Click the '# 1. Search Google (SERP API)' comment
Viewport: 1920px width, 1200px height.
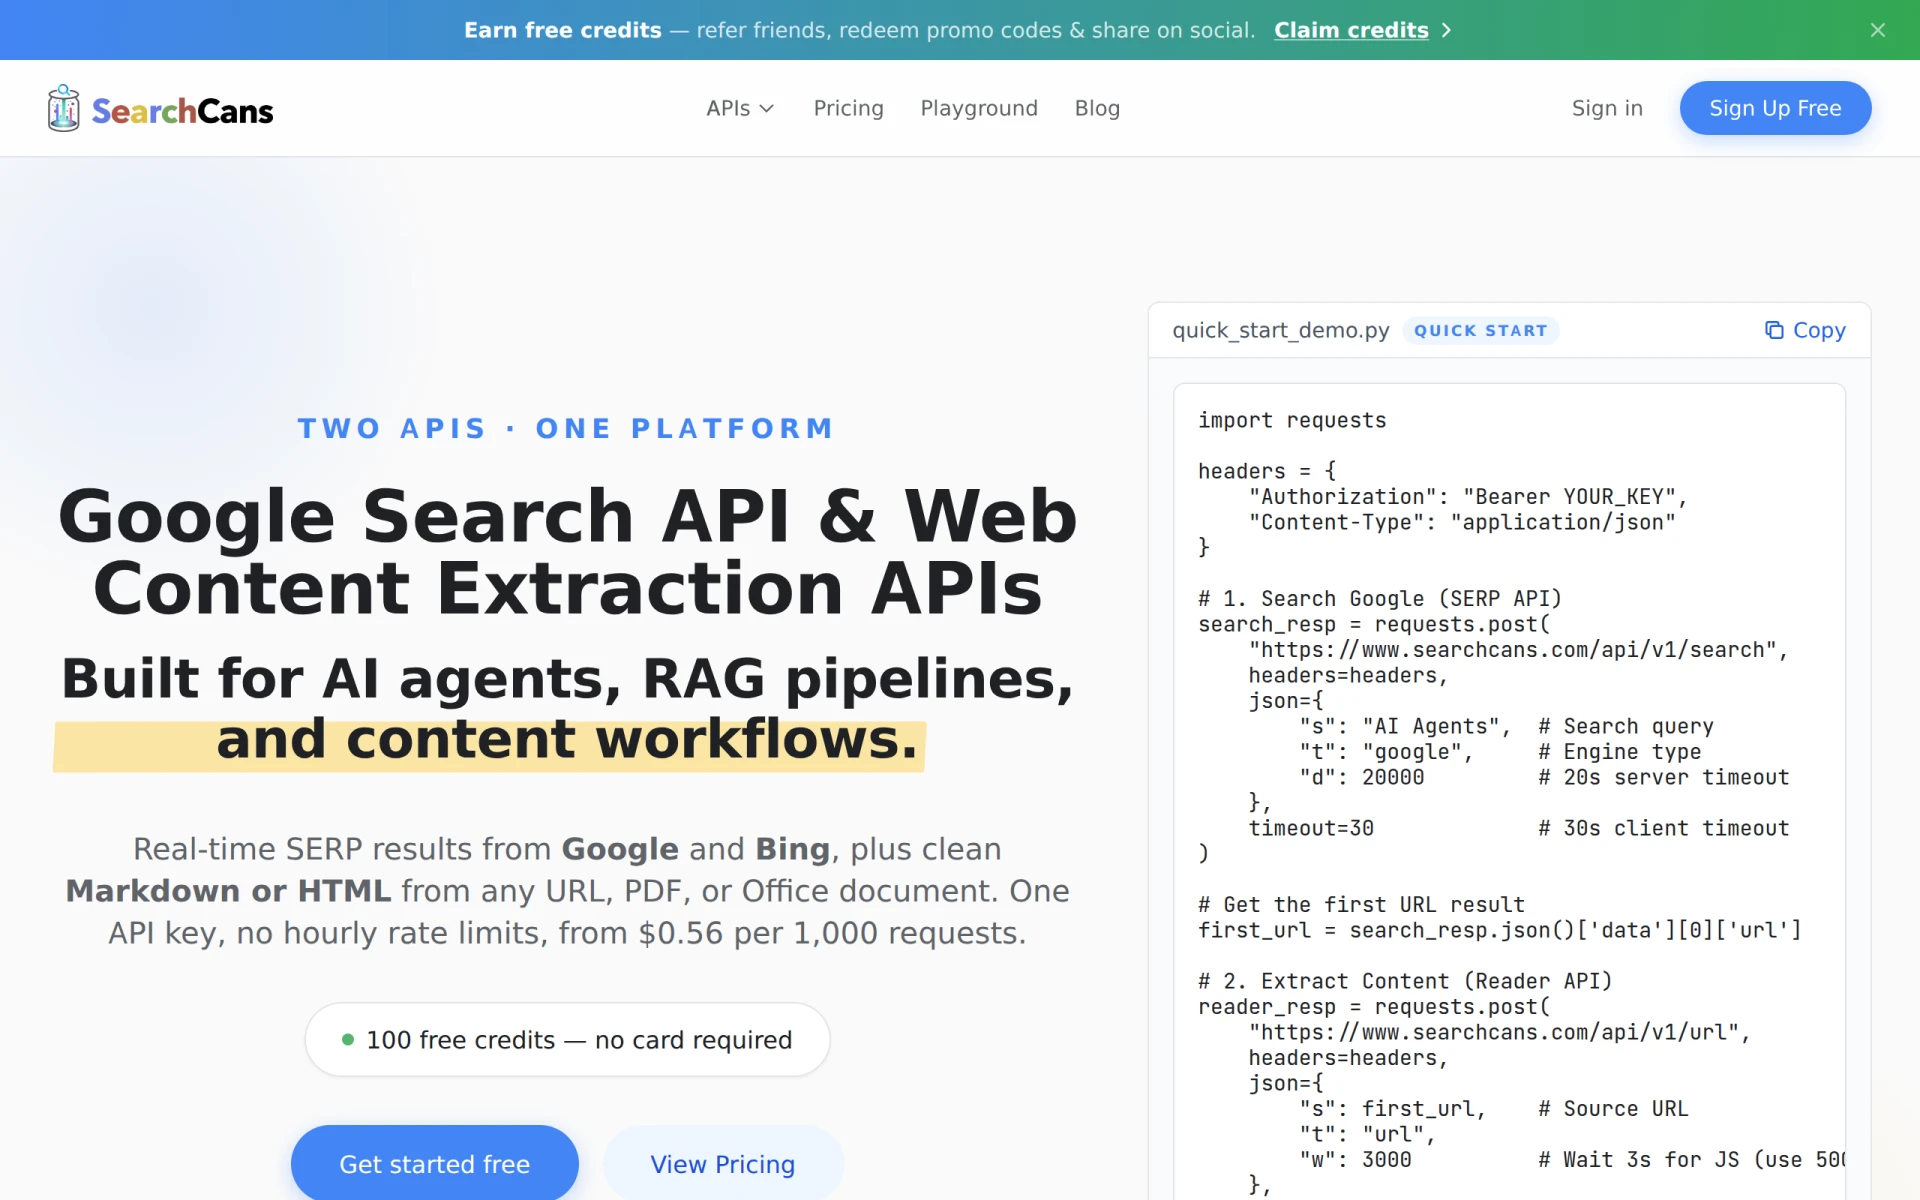[1380, 598]
